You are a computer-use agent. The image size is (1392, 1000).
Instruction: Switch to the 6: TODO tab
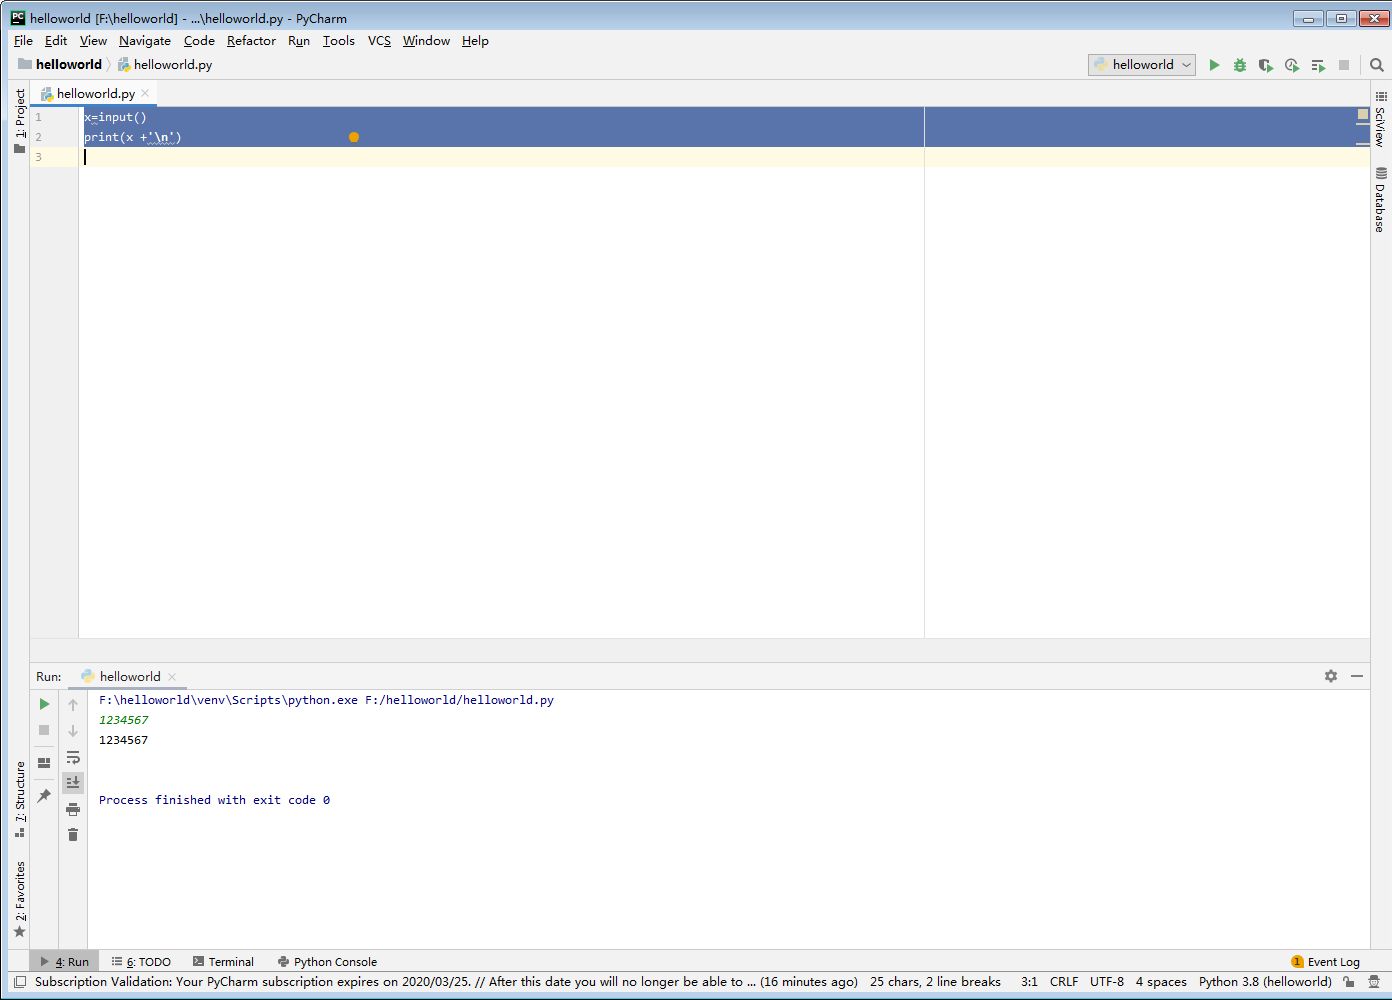tap(141, 962)
